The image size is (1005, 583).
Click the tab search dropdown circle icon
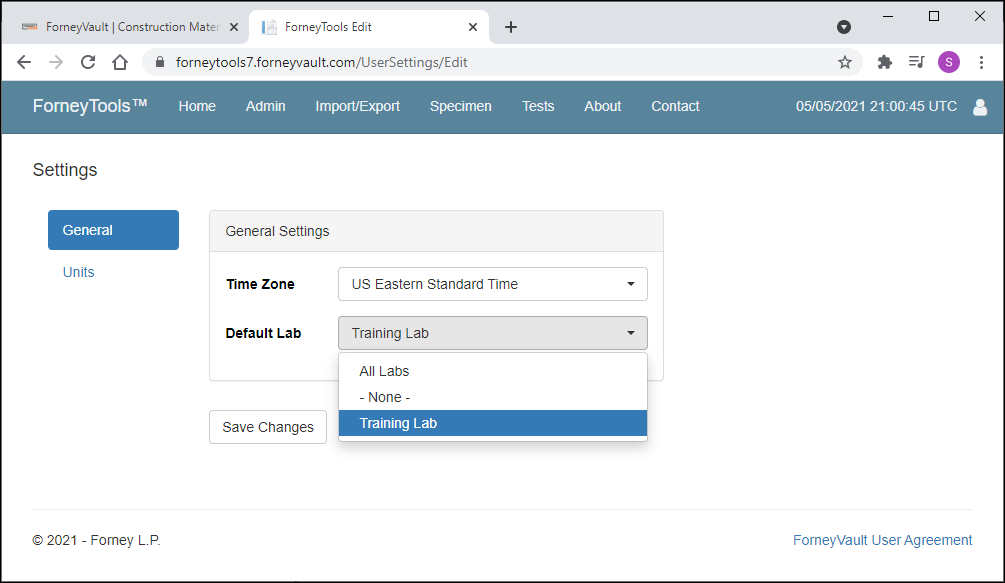coord(843,27)
